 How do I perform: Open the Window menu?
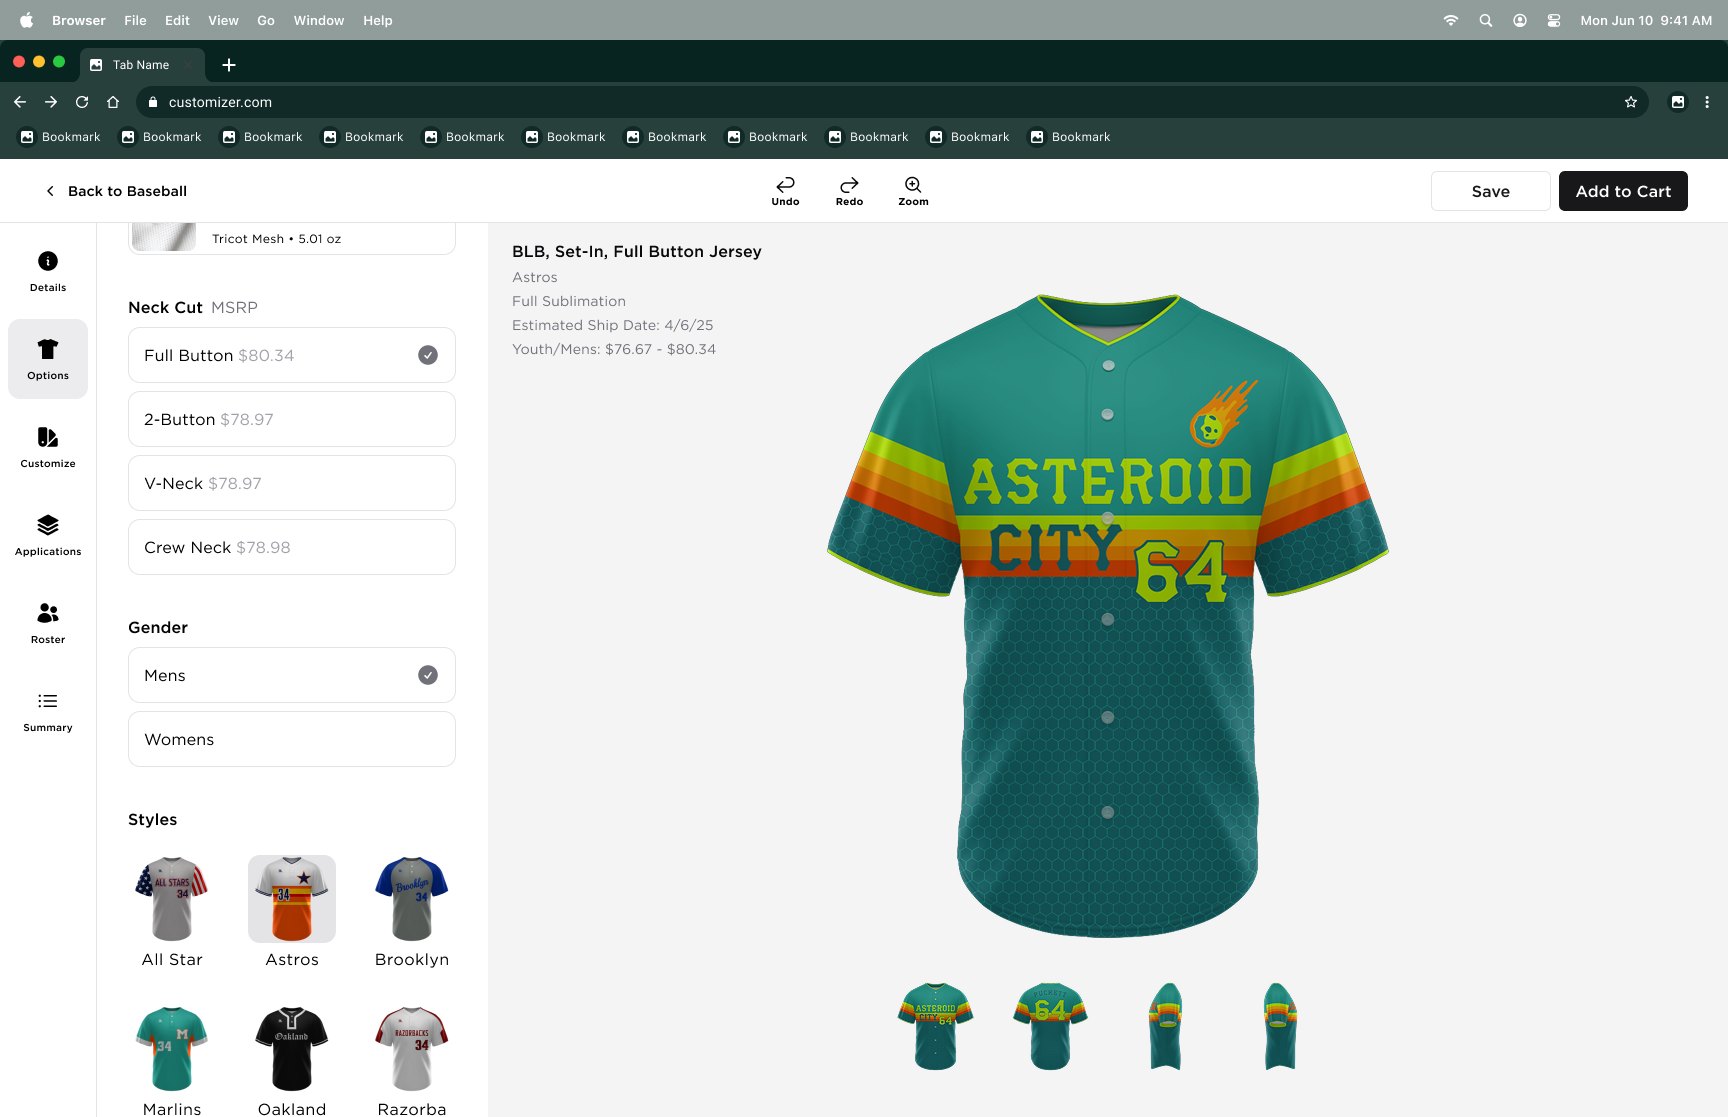(x=319, y=20)
